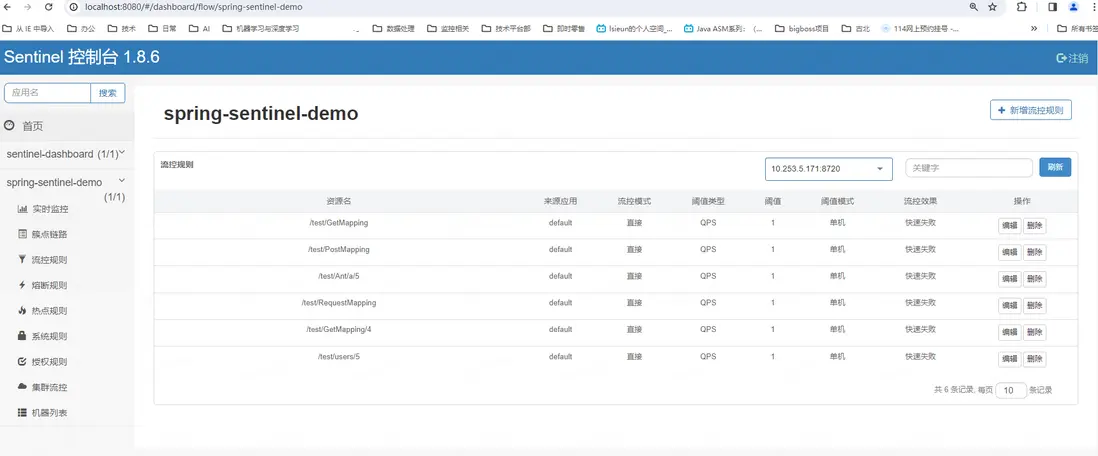Click the browser forward arrow

coord(28,7)
